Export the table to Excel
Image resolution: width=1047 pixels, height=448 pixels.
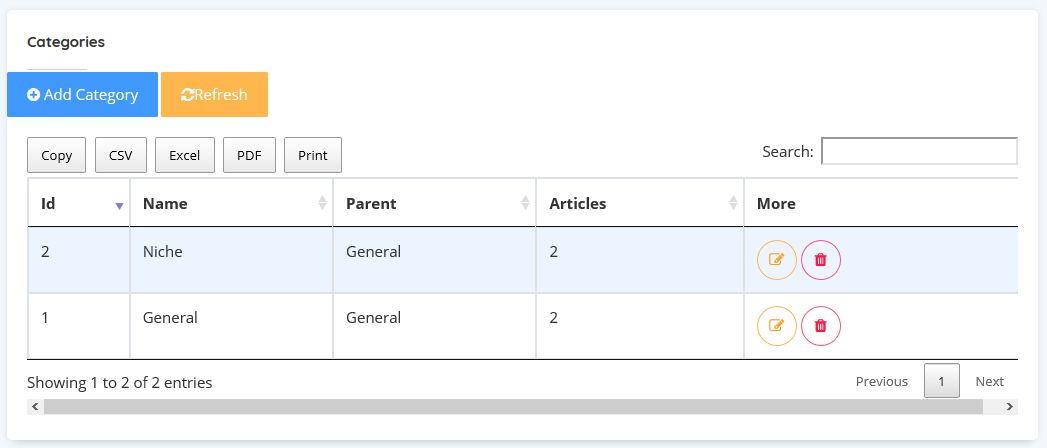pos(185,155)
